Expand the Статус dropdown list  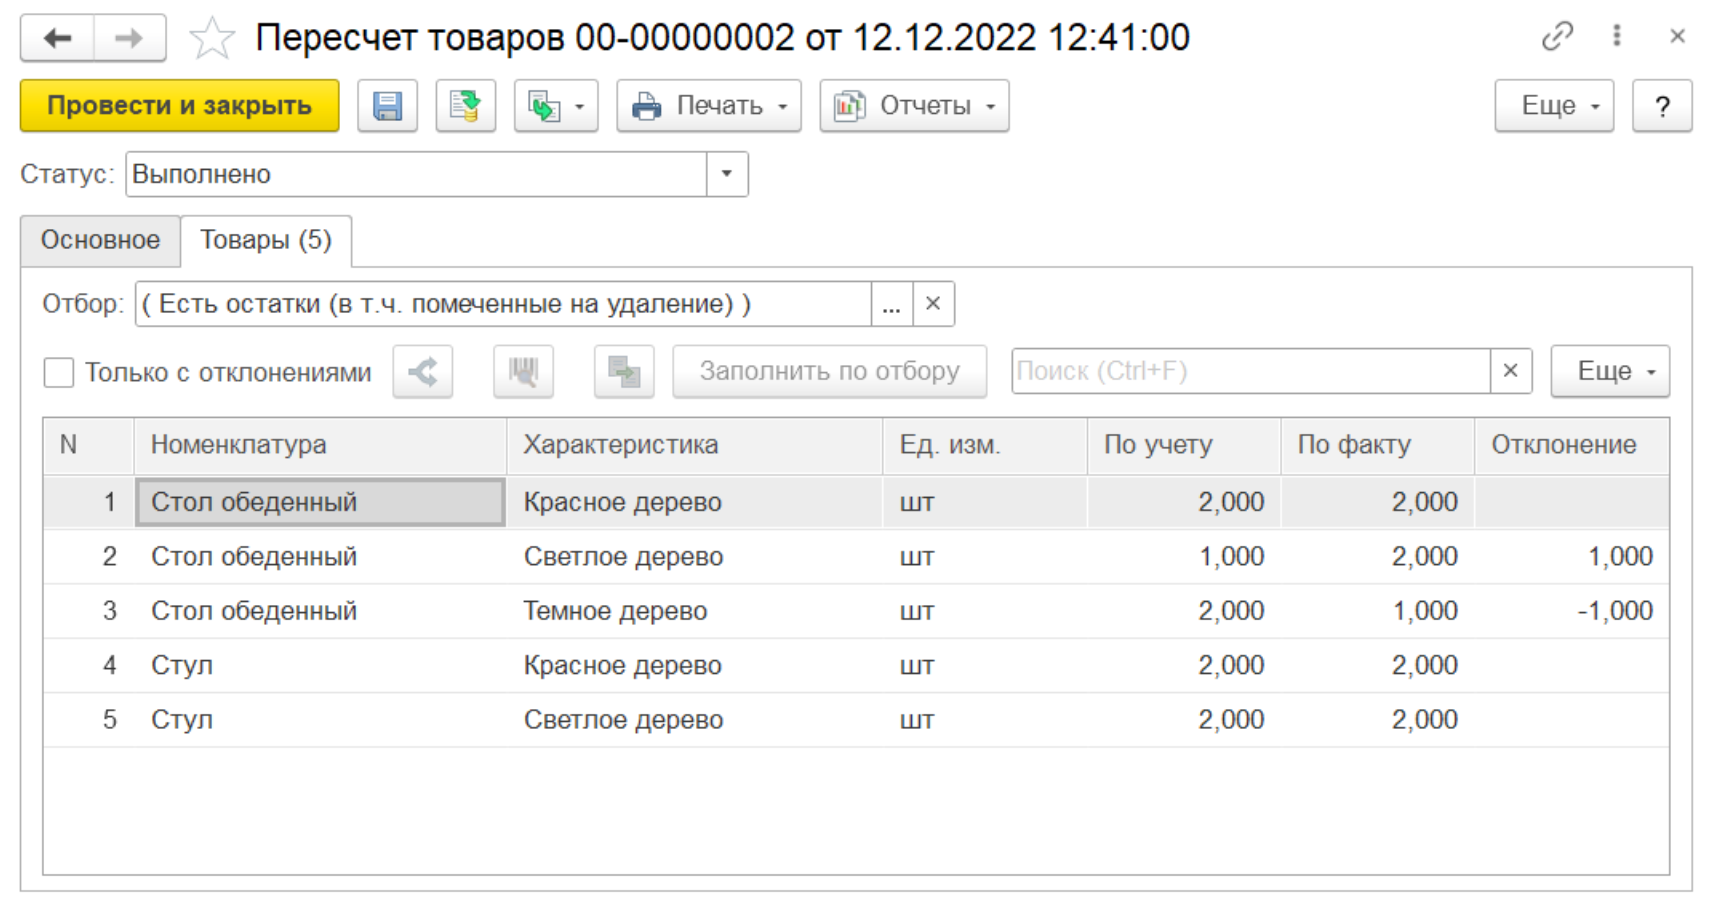pyautogui.click(x=727, y=174)
